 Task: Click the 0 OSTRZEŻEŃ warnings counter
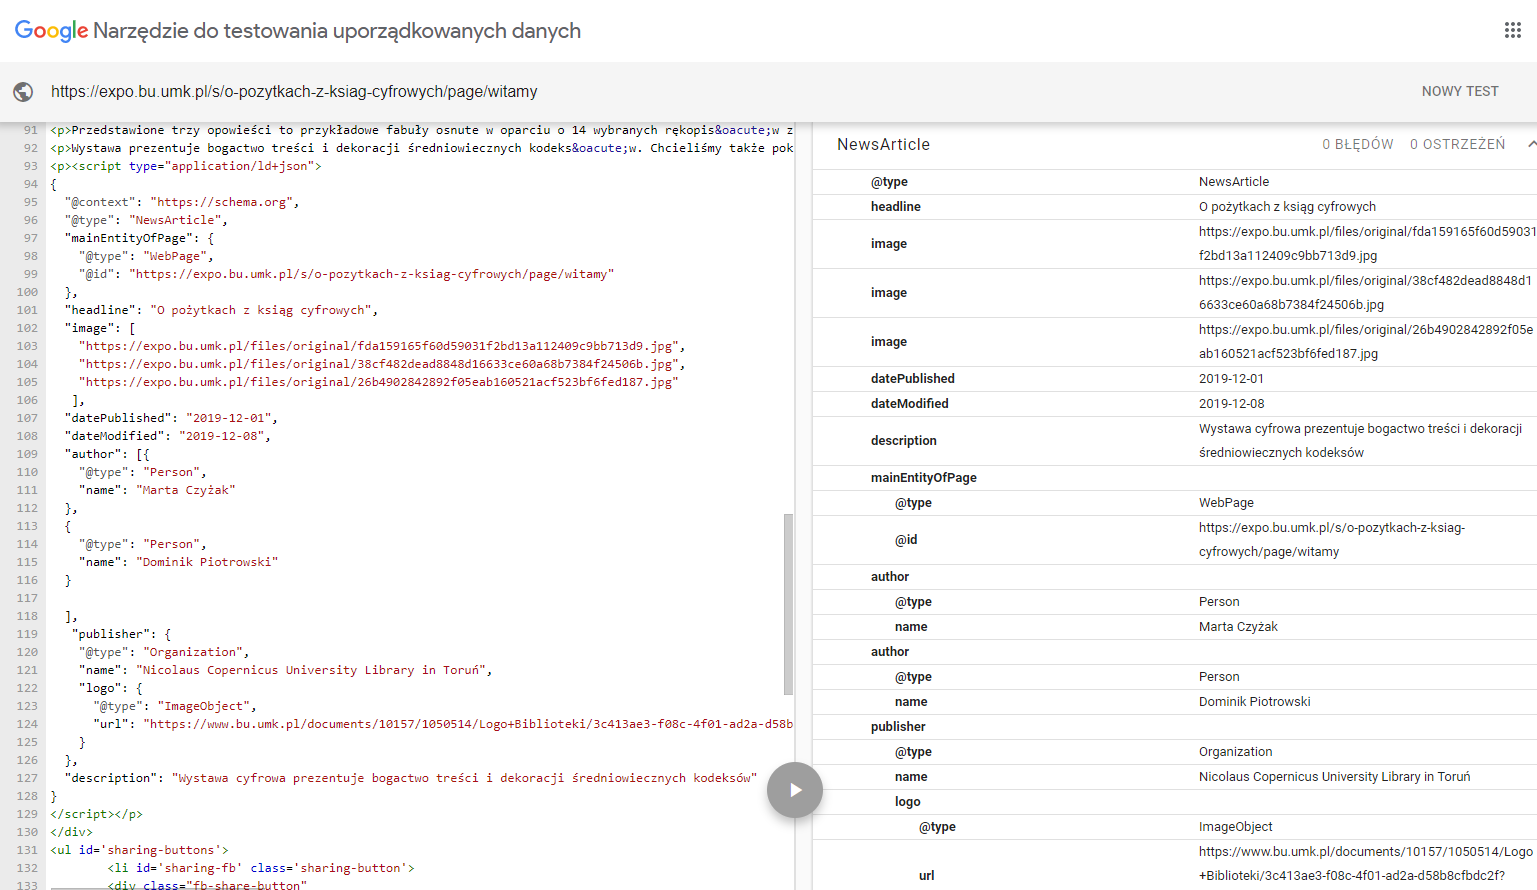(1457, 144)
